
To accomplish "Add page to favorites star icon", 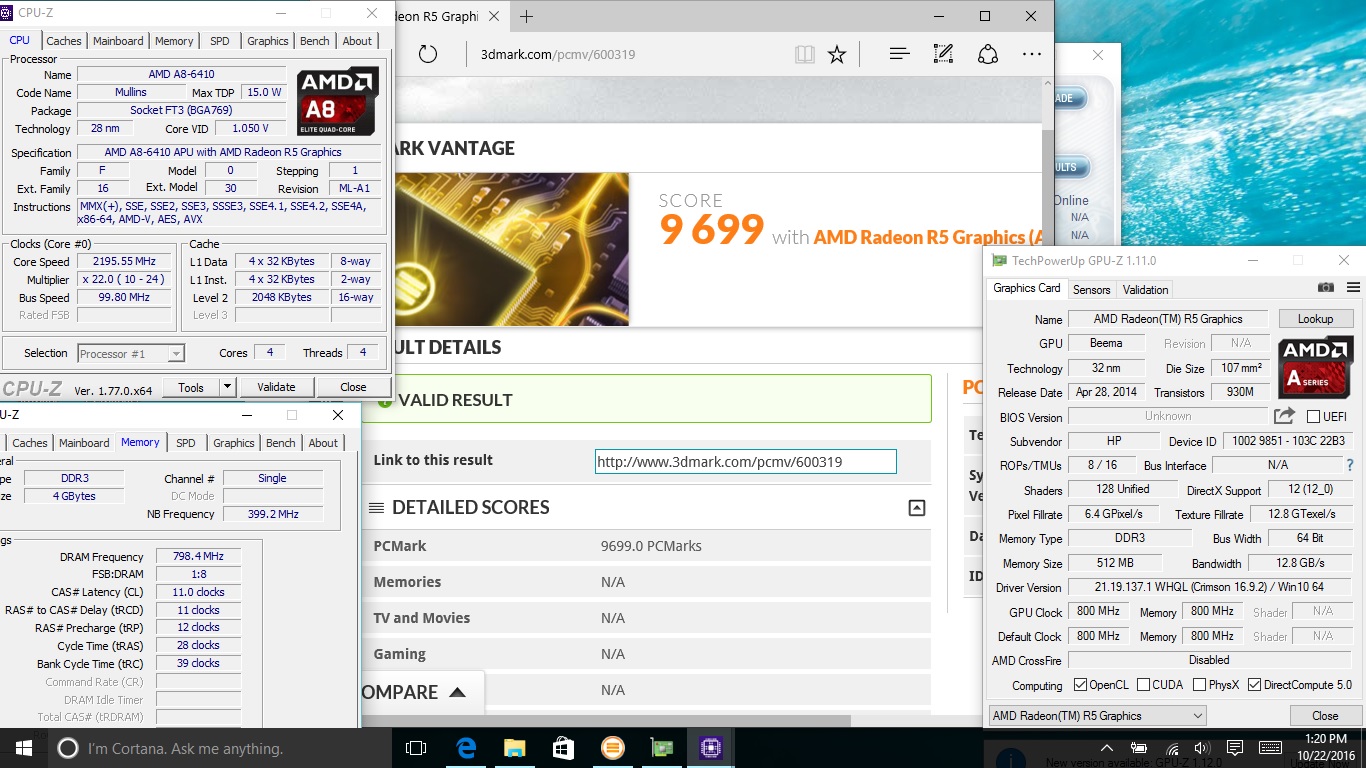I will tap(837, 54).
